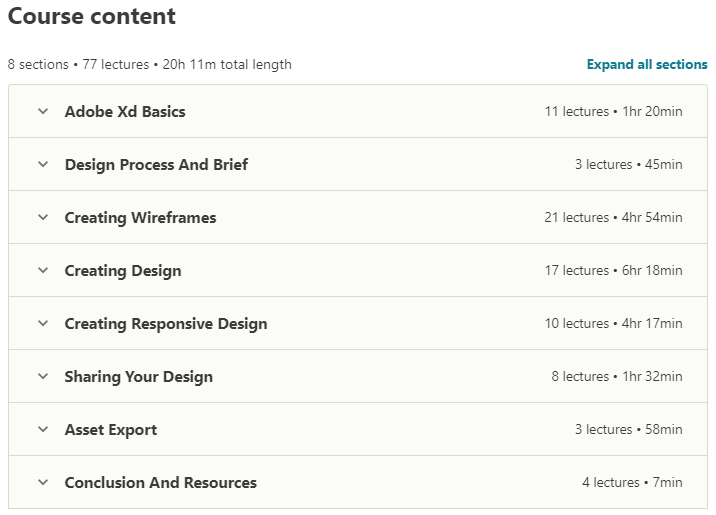Expand all sections link
716x515 pixels.
[x=647, y=64]
